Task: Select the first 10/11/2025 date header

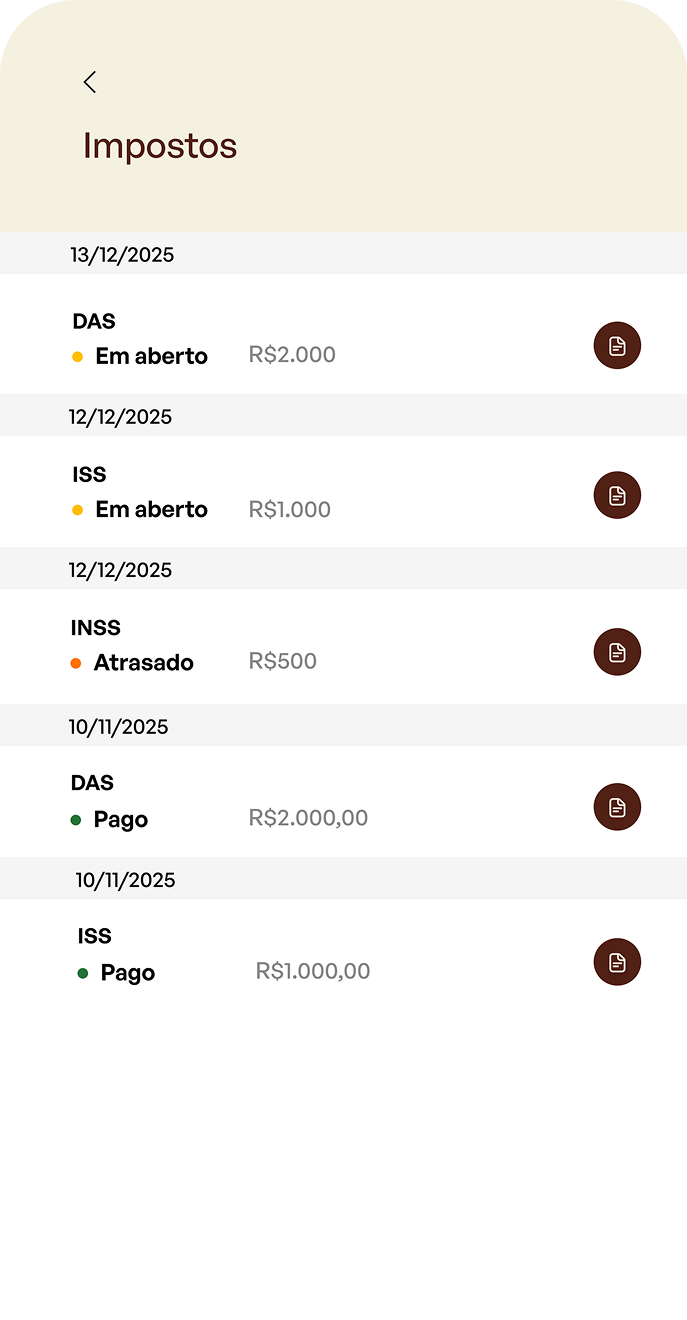Action: pyautogui.click(x=118, y=727)
